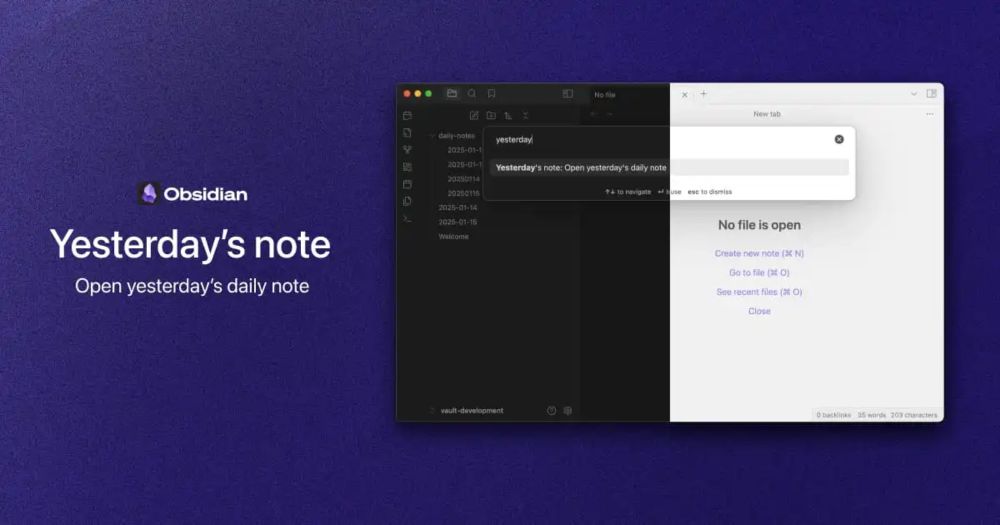Click the "Create new note" link

click(759, 253)
